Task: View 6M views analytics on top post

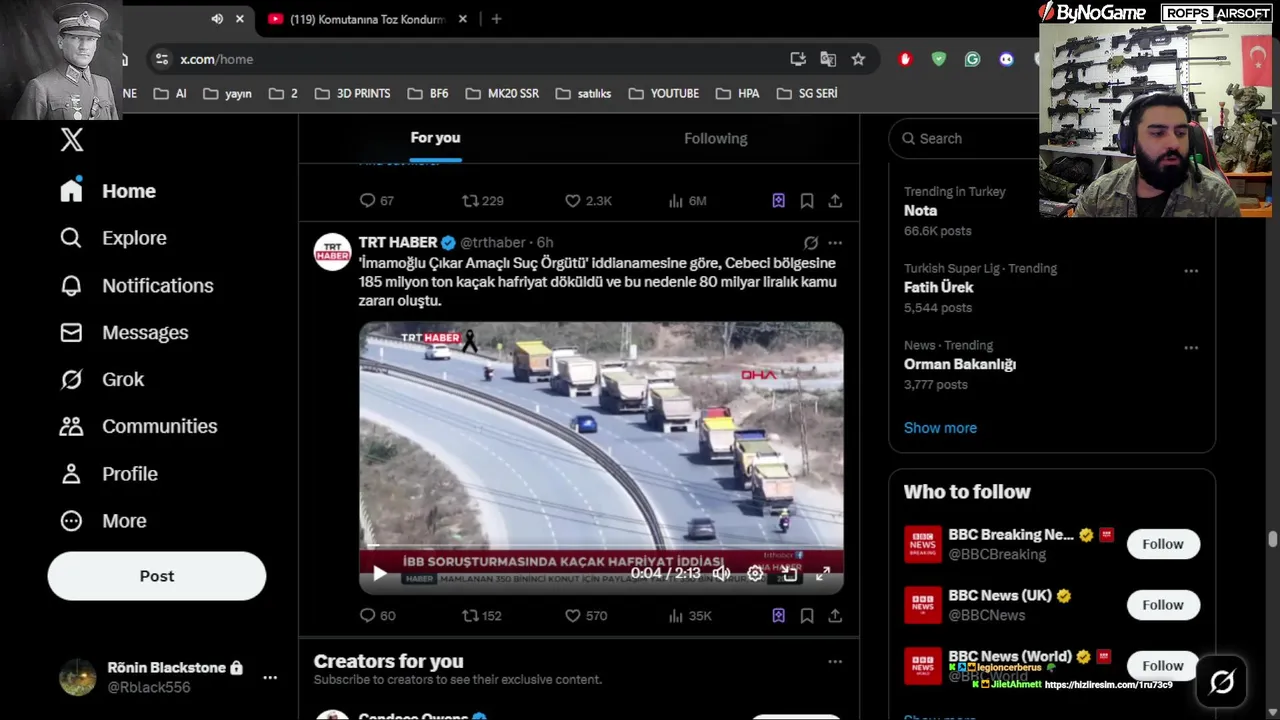Action: [x=687, y=201]
